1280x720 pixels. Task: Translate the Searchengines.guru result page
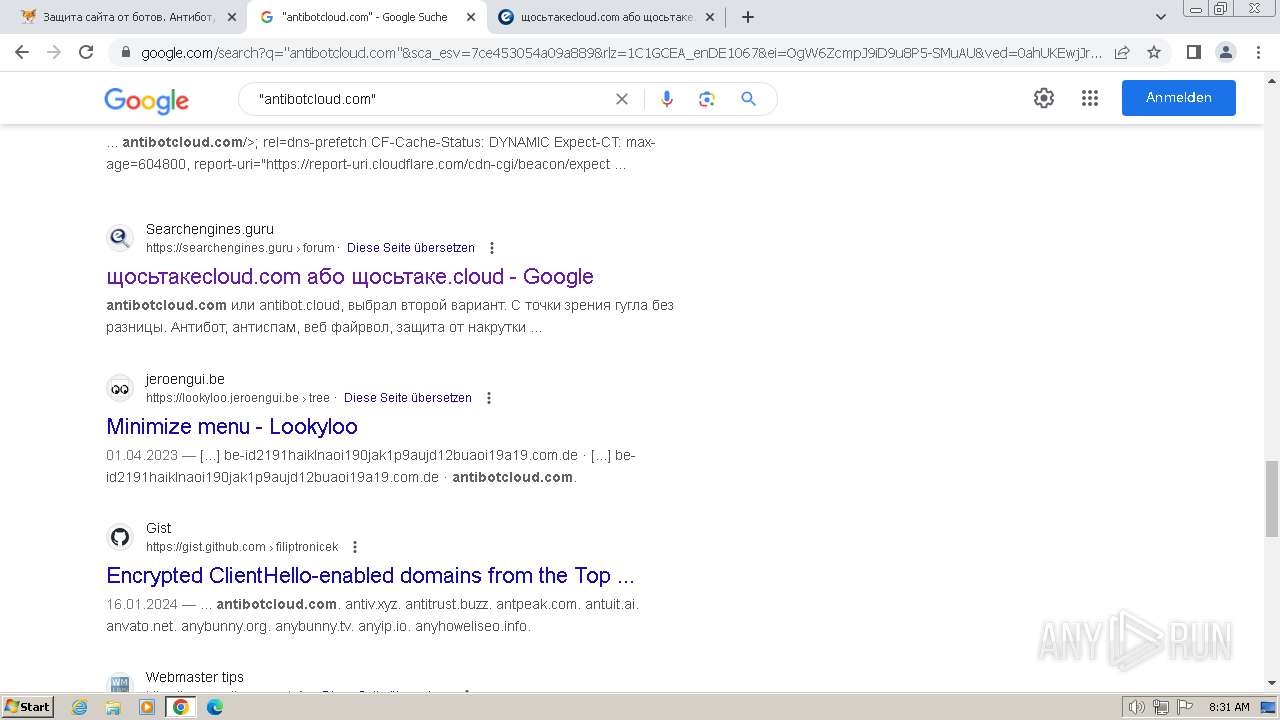click(411, 248)
